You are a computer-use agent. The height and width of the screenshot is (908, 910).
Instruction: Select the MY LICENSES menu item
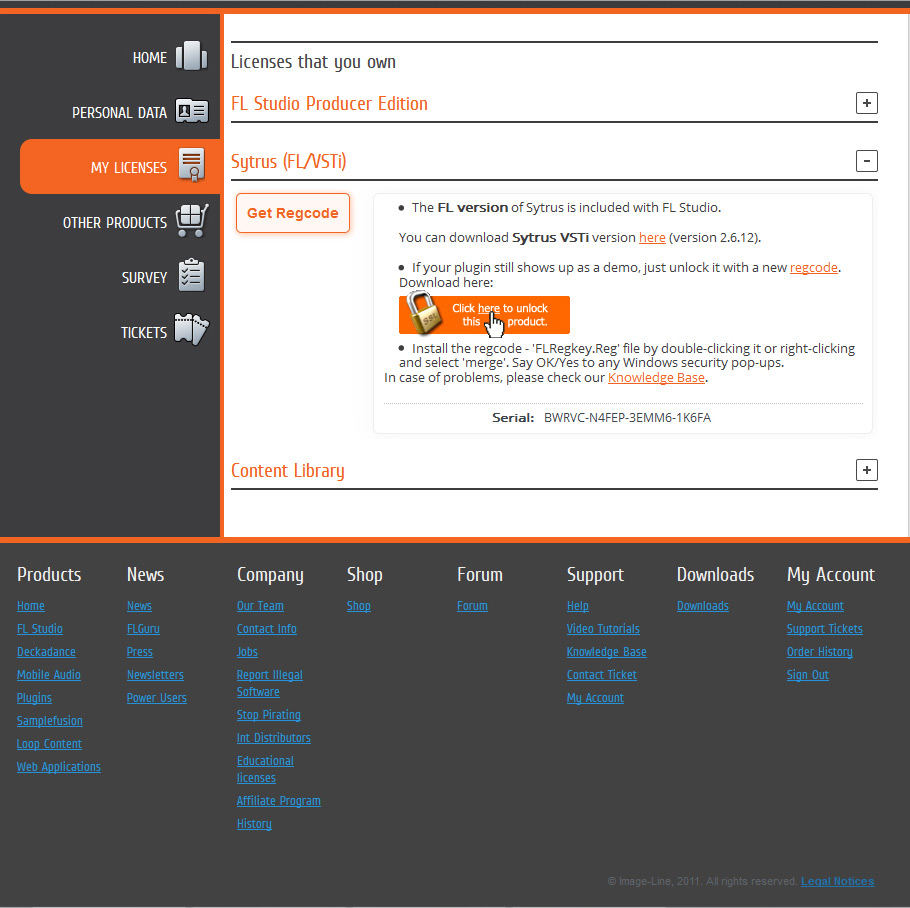120,167
